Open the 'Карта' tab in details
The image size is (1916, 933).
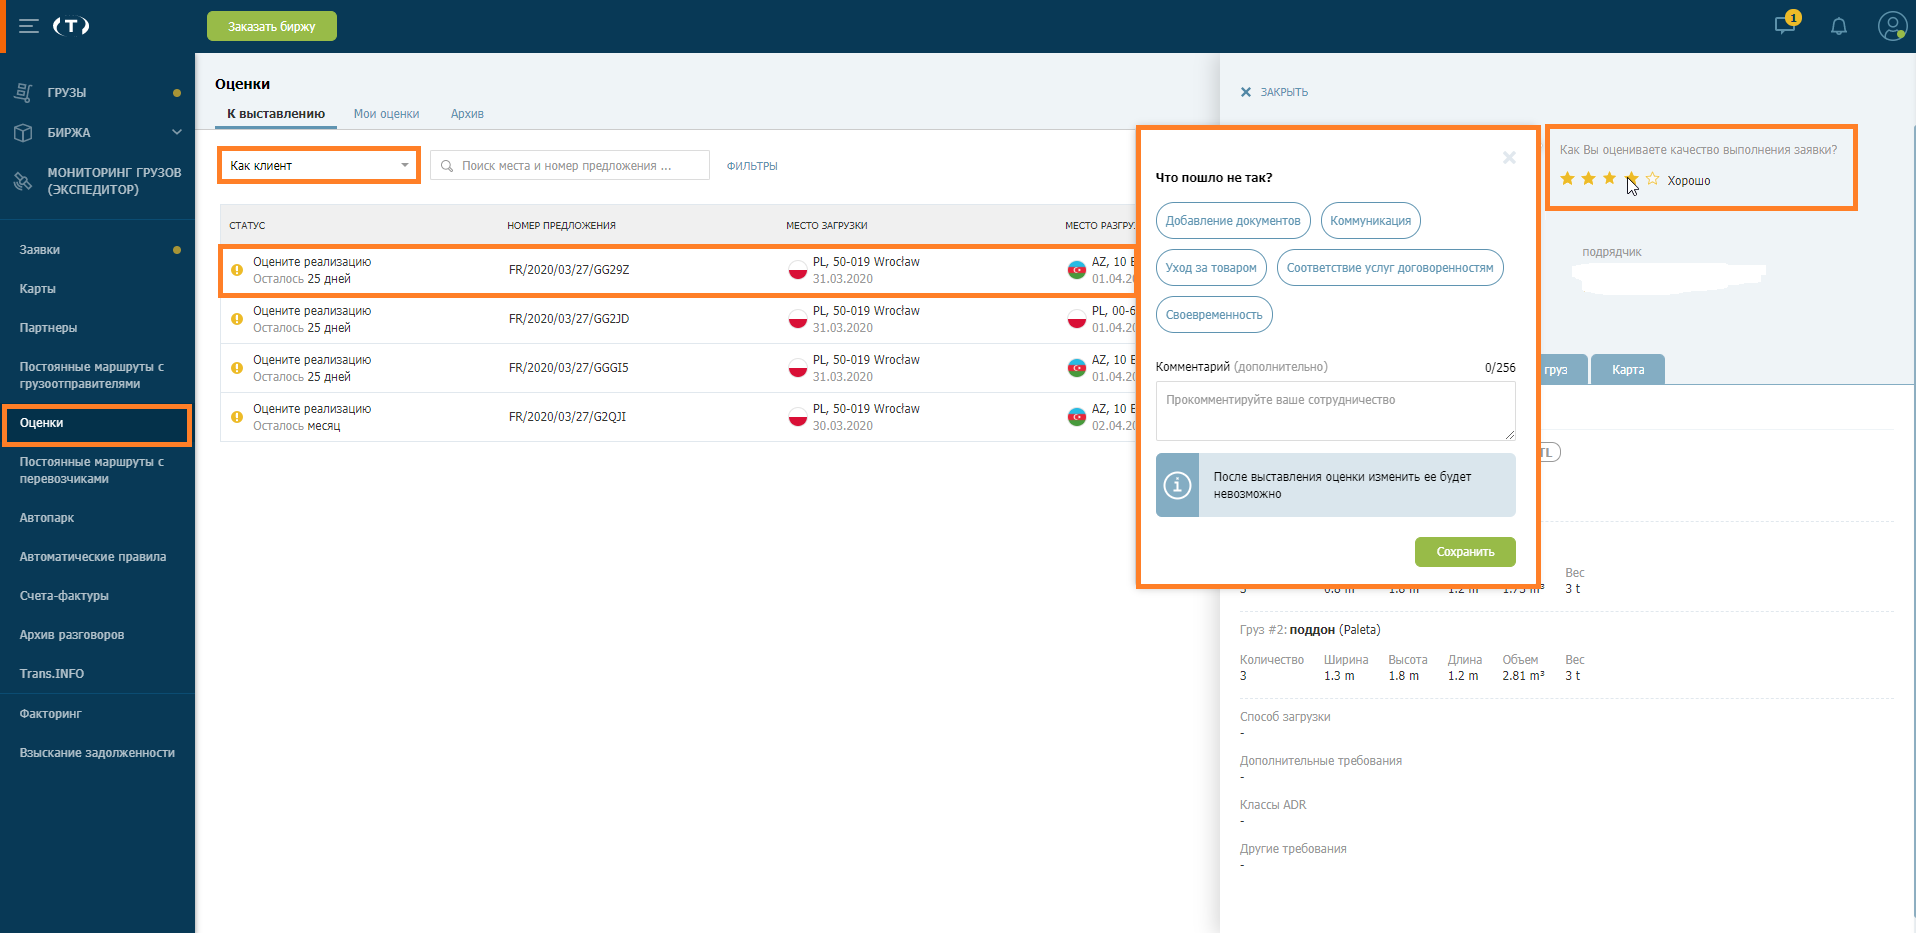coord(1628,369)
